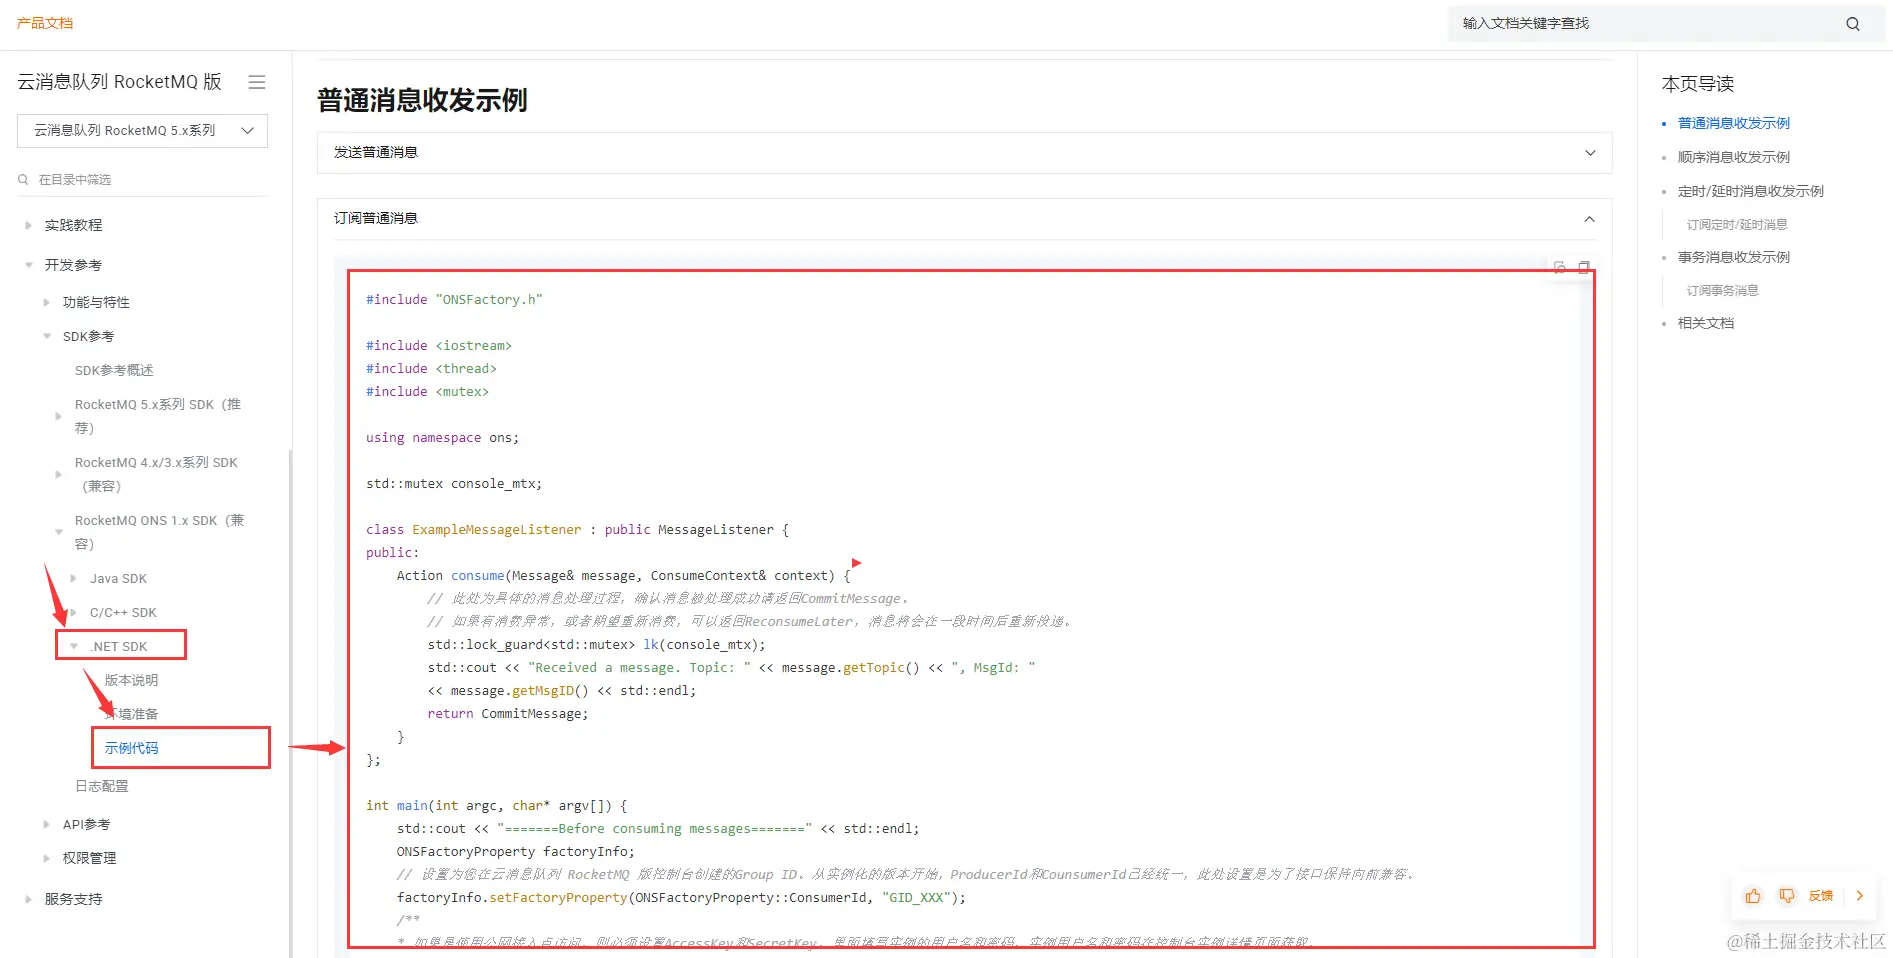Click the 'ONSFactoryProperty factoryInfo;' code line
1893x958 pixels.
[x=515, y=852]
